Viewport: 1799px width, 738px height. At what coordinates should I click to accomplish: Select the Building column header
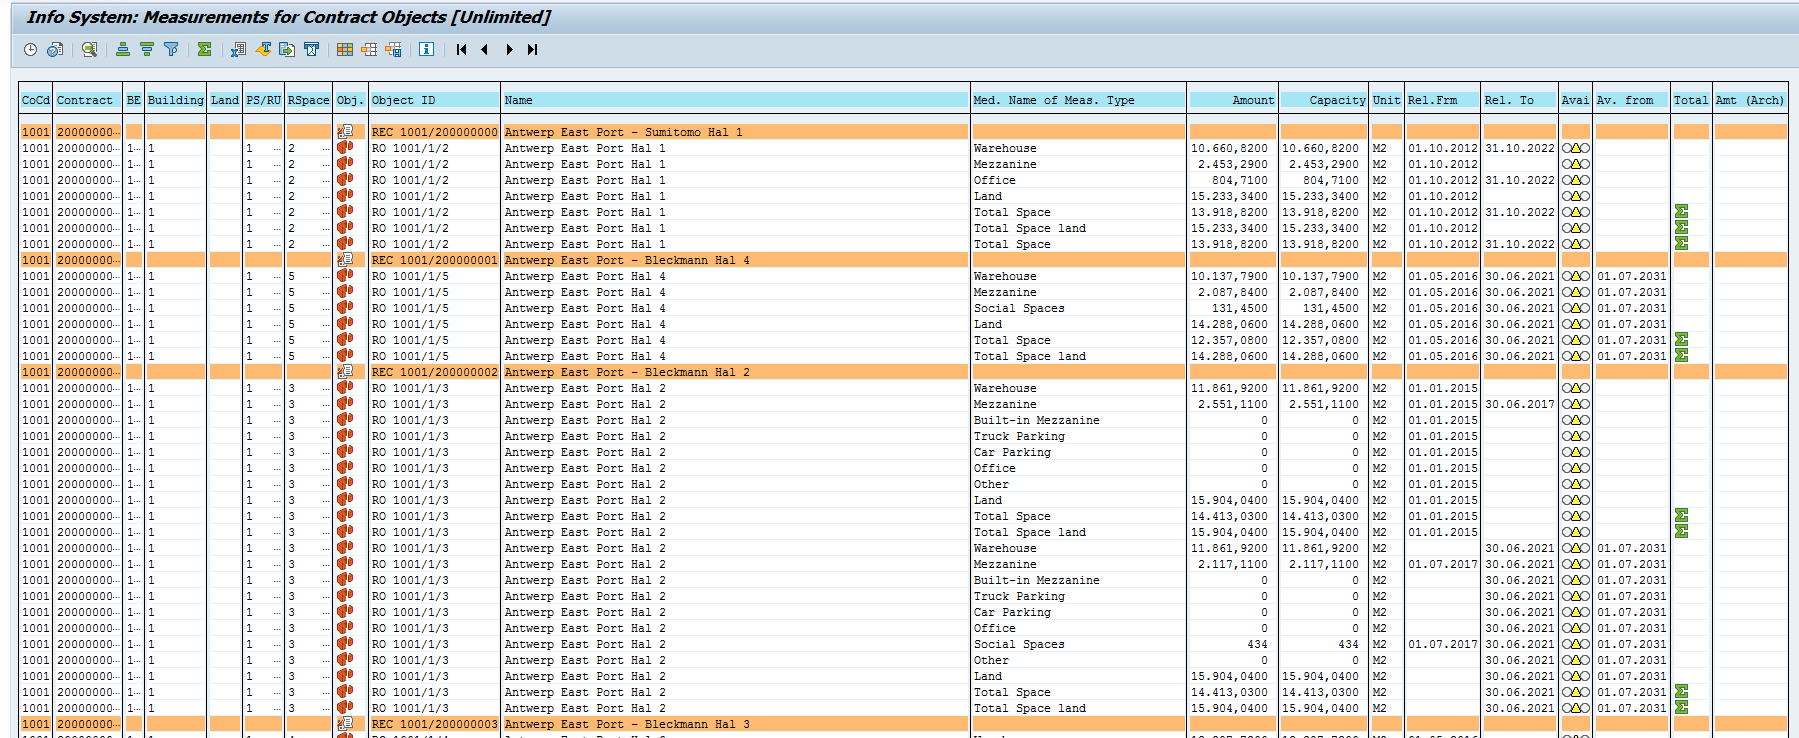tap(176, 100)
